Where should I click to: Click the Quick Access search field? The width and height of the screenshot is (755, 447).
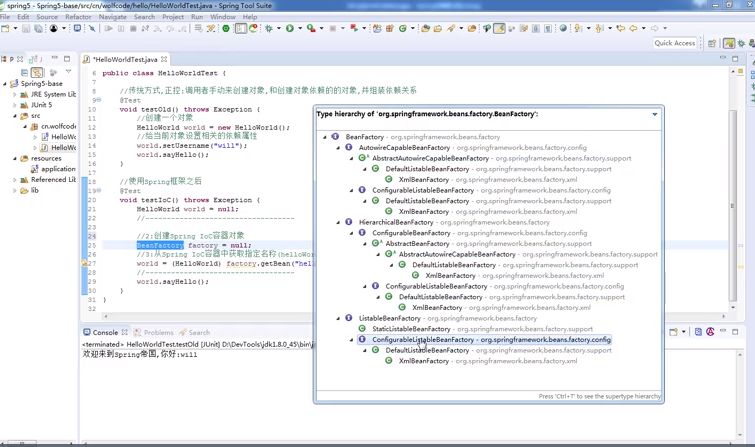(675, 43)
